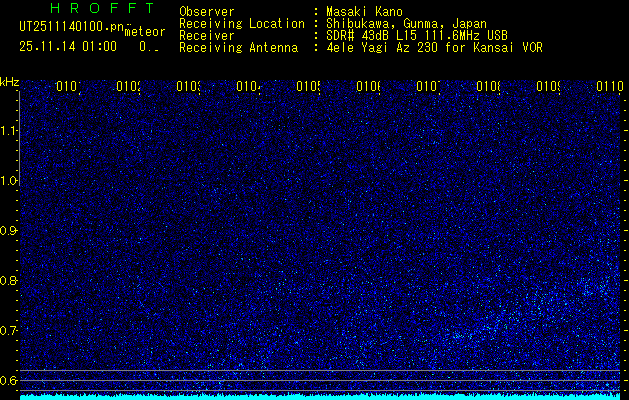Click the 0101 time marker
The width and height of the screenshot is (629, 400).
[68, 86]
